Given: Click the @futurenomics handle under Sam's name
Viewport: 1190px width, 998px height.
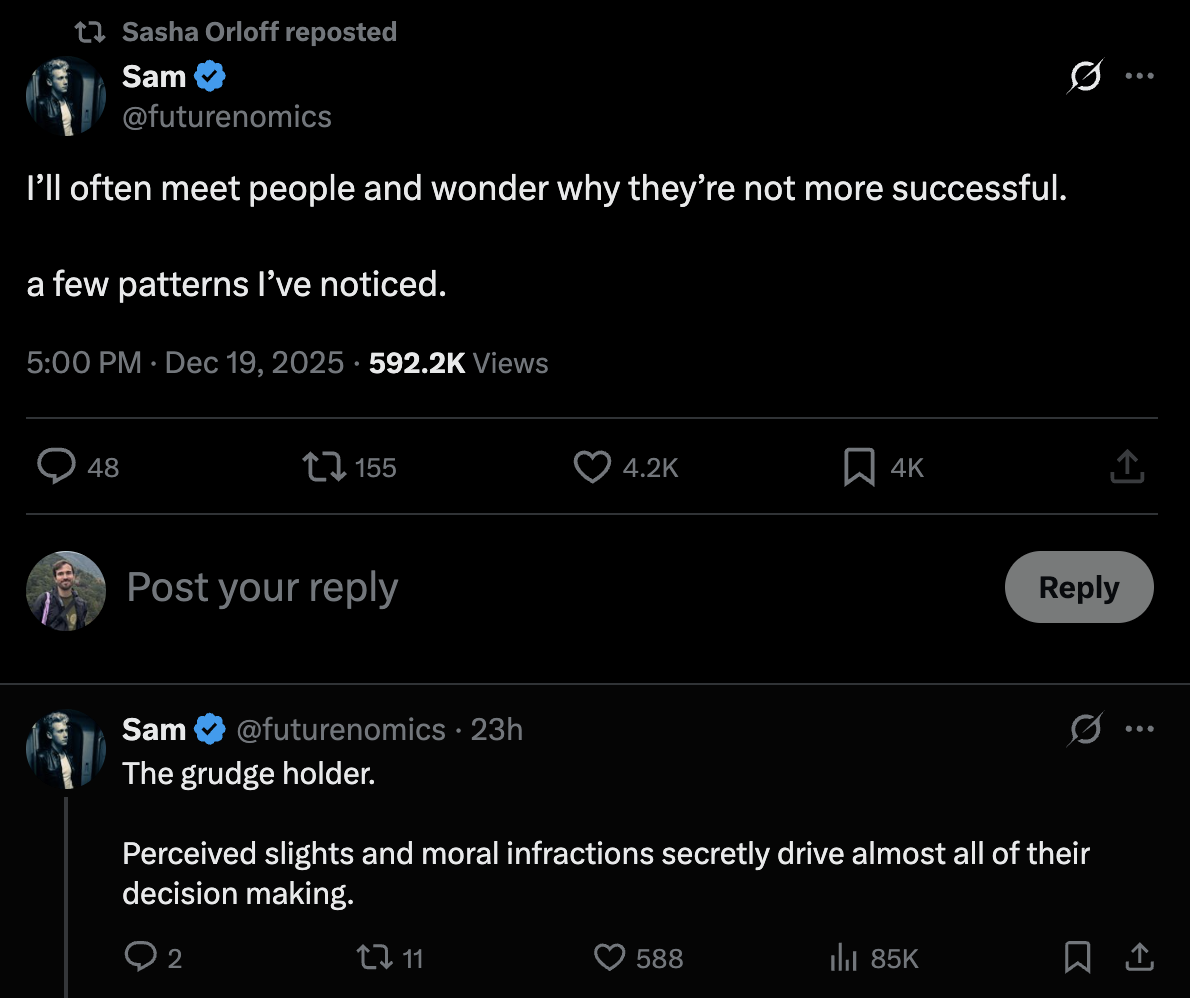Looking at the screenshot, I should [x=226, y=117].
